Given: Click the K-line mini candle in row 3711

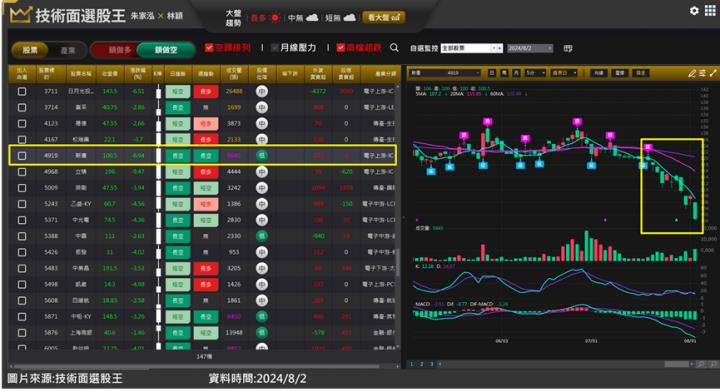Looking at the screenshot, I should [158, 91].
